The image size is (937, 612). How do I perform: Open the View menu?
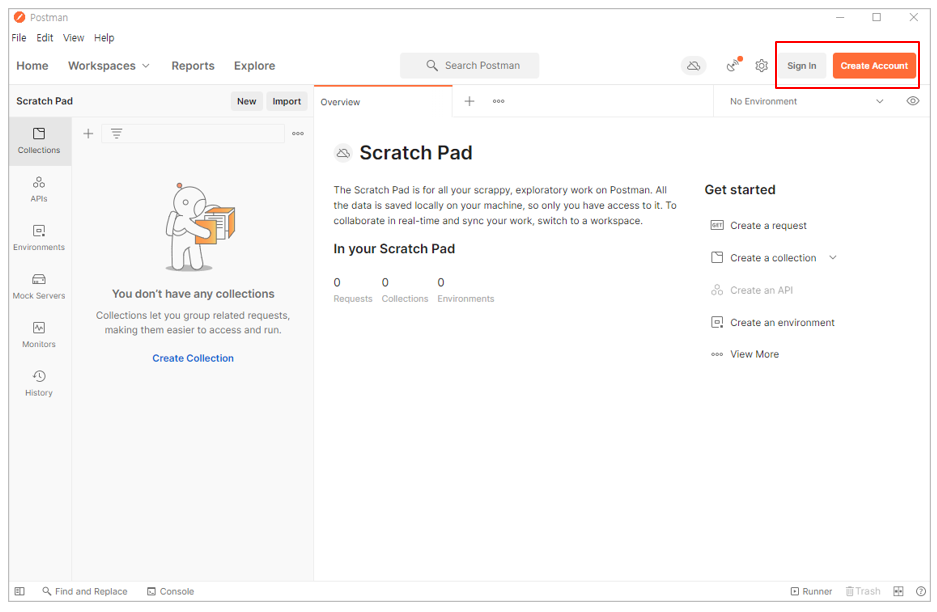74,38
